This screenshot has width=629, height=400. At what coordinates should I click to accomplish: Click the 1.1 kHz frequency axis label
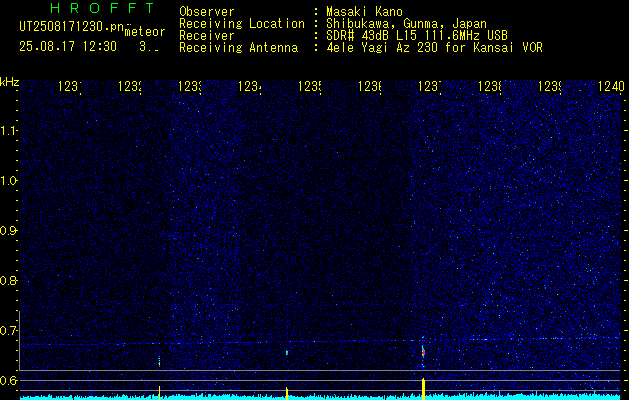[9, 131]
